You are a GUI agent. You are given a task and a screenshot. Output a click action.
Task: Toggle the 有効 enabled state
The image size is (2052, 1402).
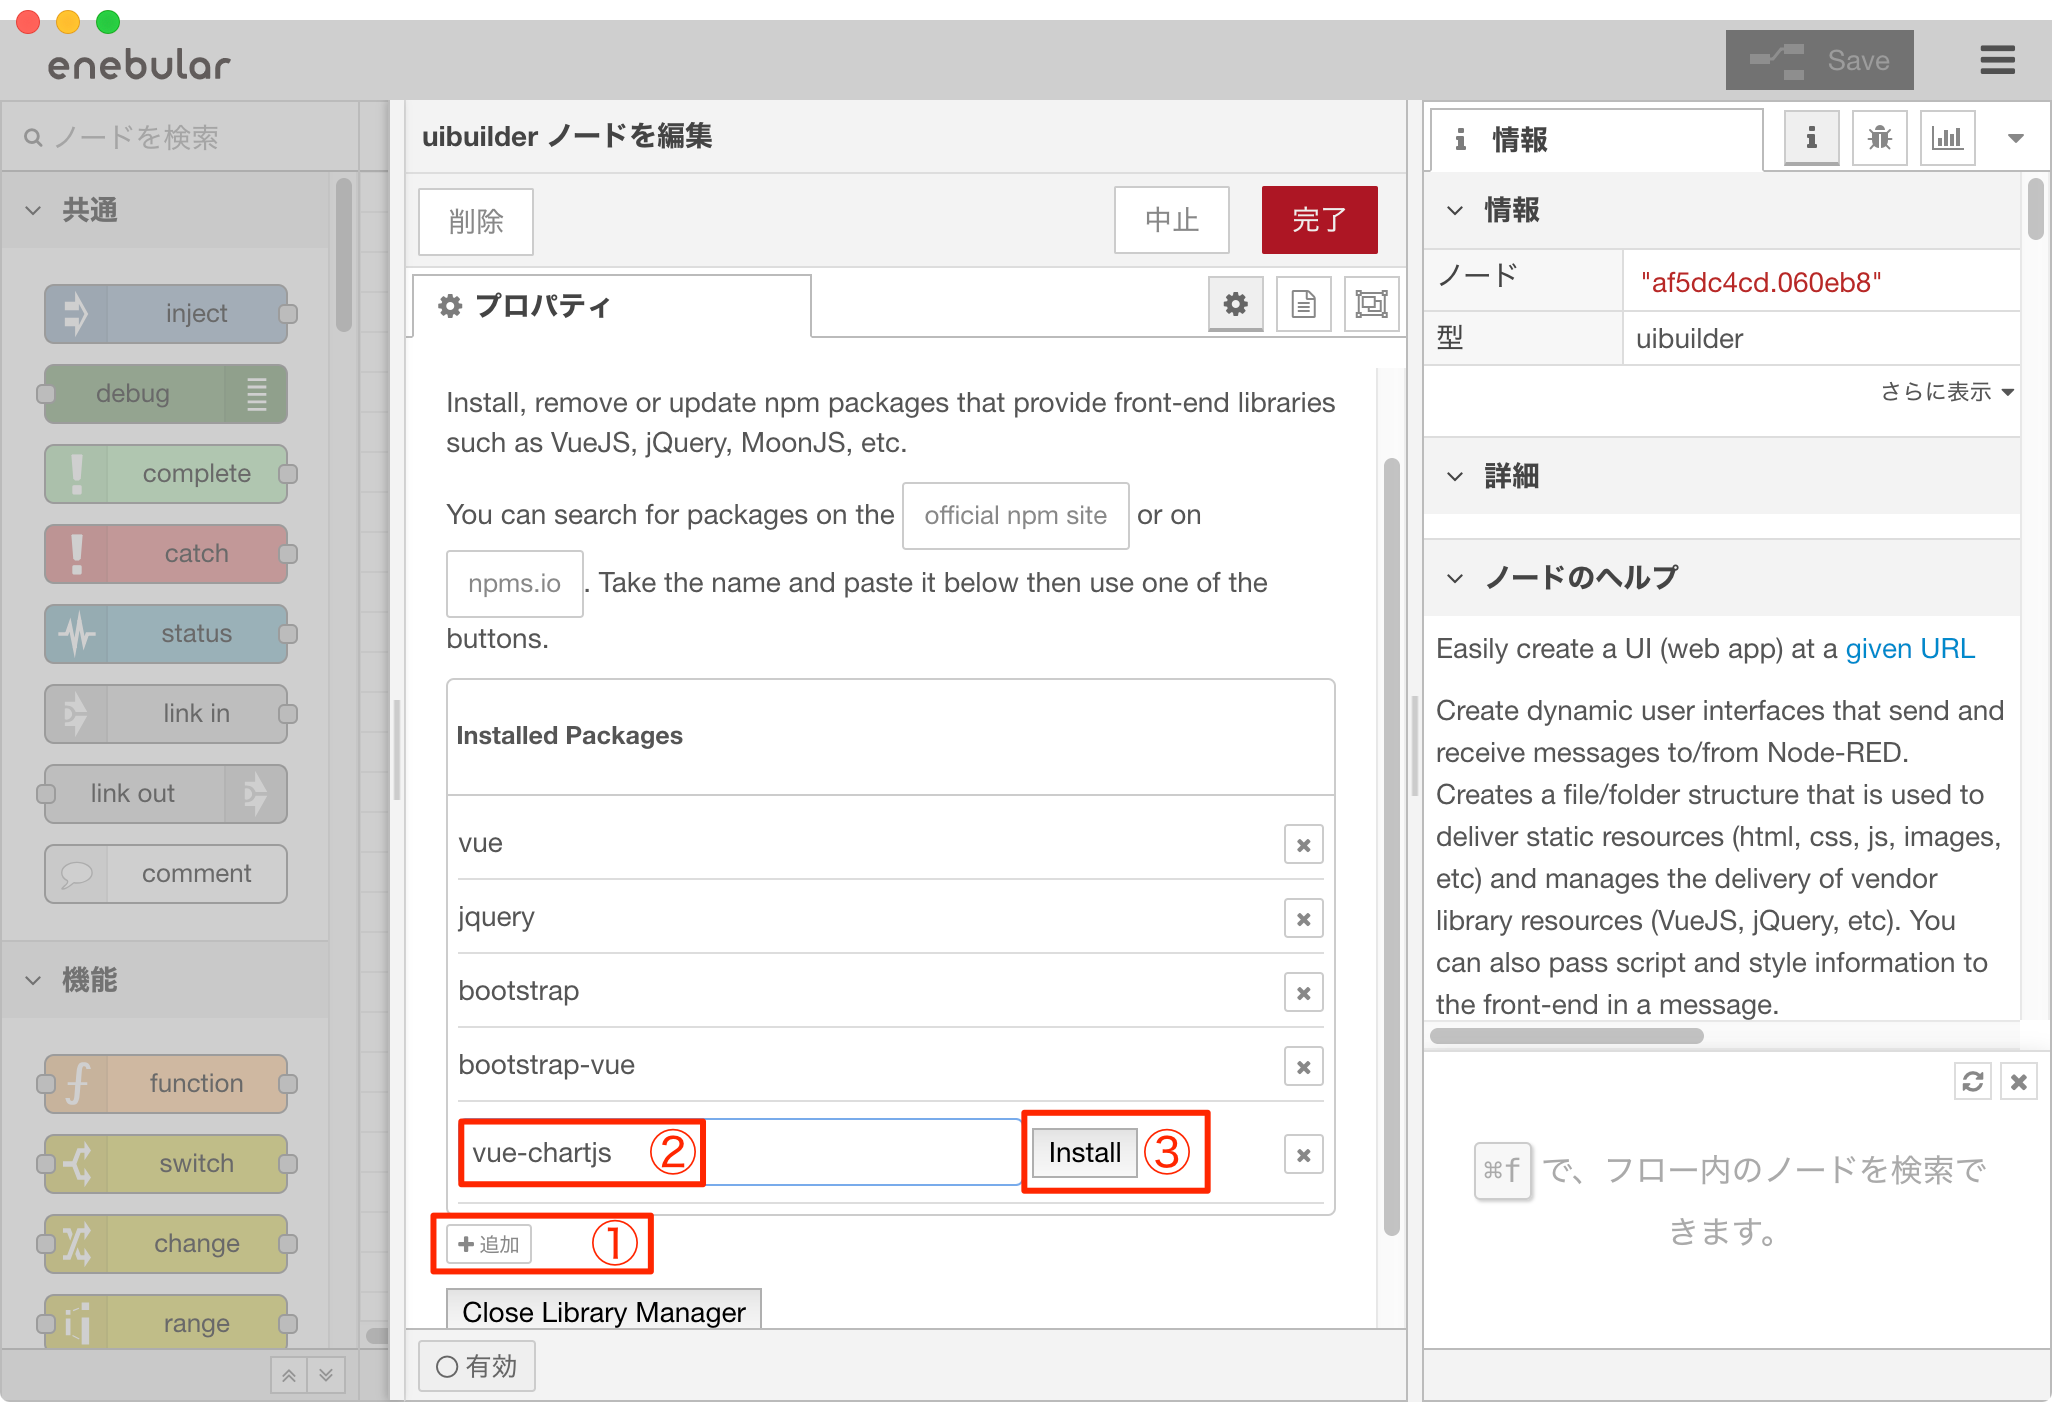[477, 1366]
